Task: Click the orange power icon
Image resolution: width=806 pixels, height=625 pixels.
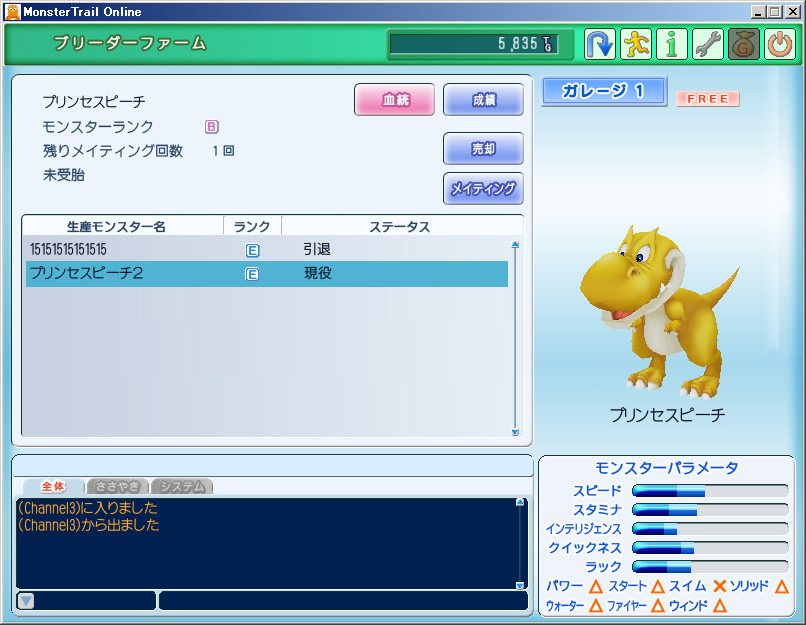Action: tap(780, 44)
